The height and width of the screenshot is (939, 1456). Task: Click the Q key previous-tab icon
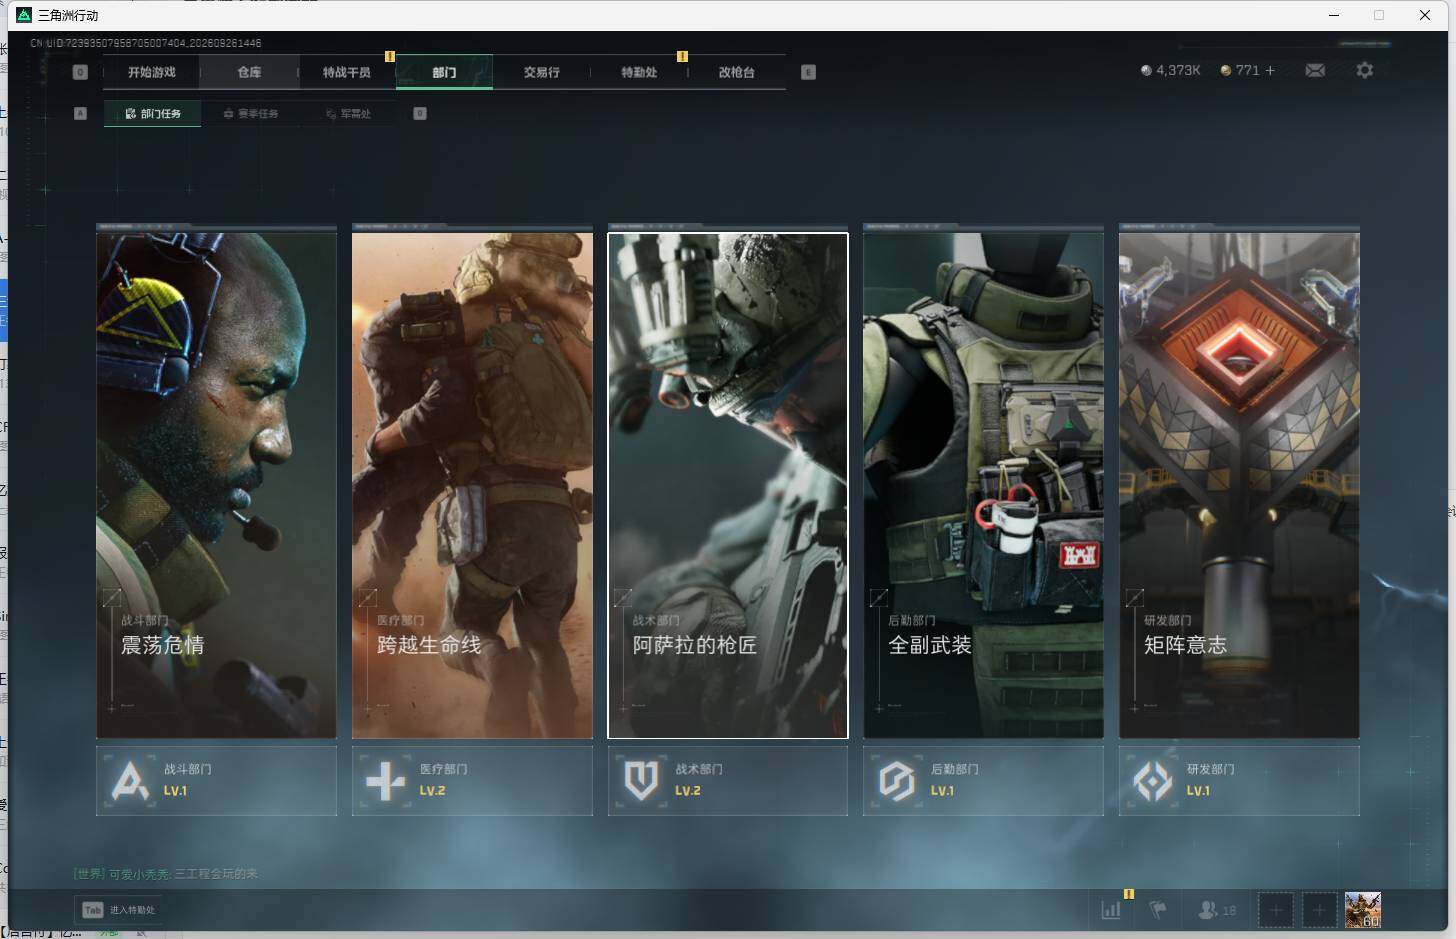coord(80,72)
